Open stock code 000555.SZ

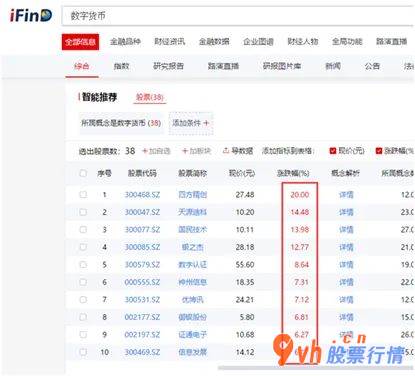(x=142, y=282)
